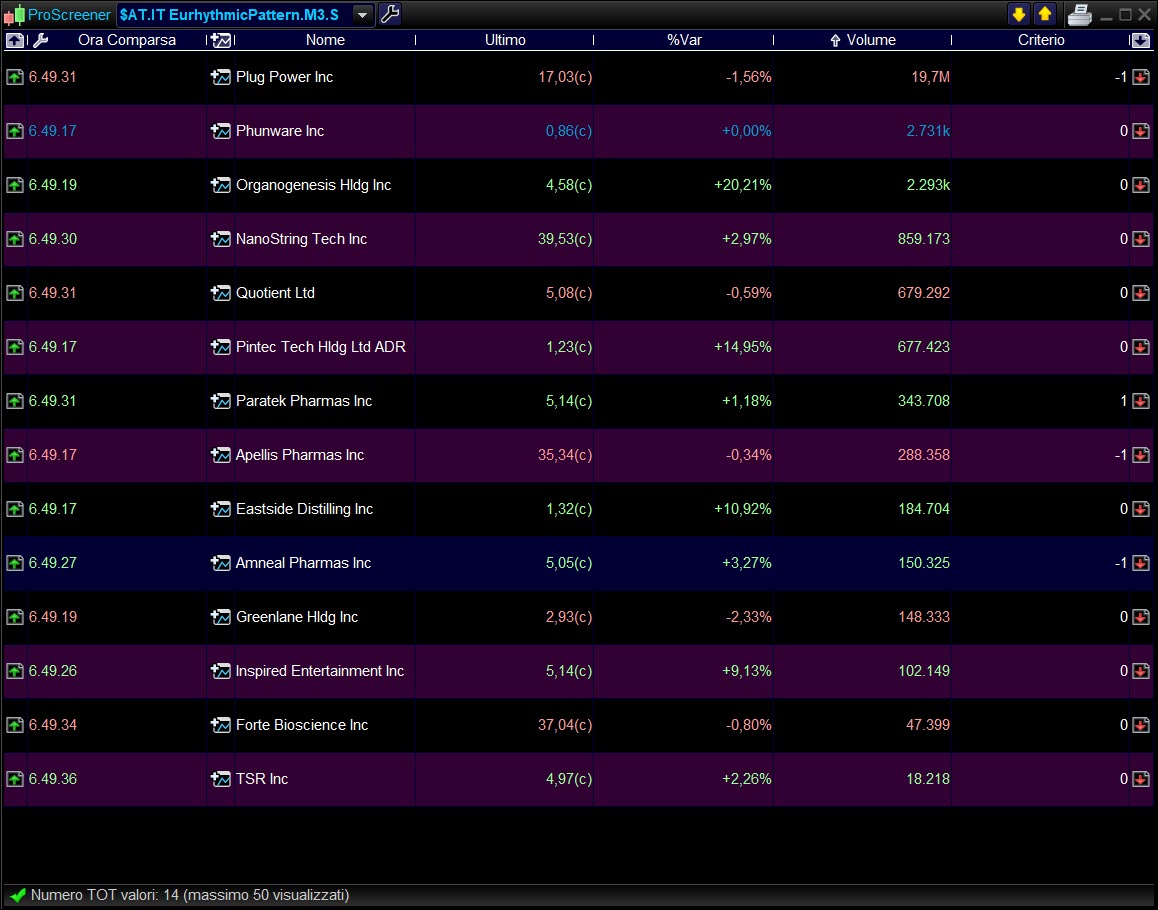The height and width of the screenshot is (910, 1158).
Task: Click the yellow down arrow button
Action: point(1018,14)
